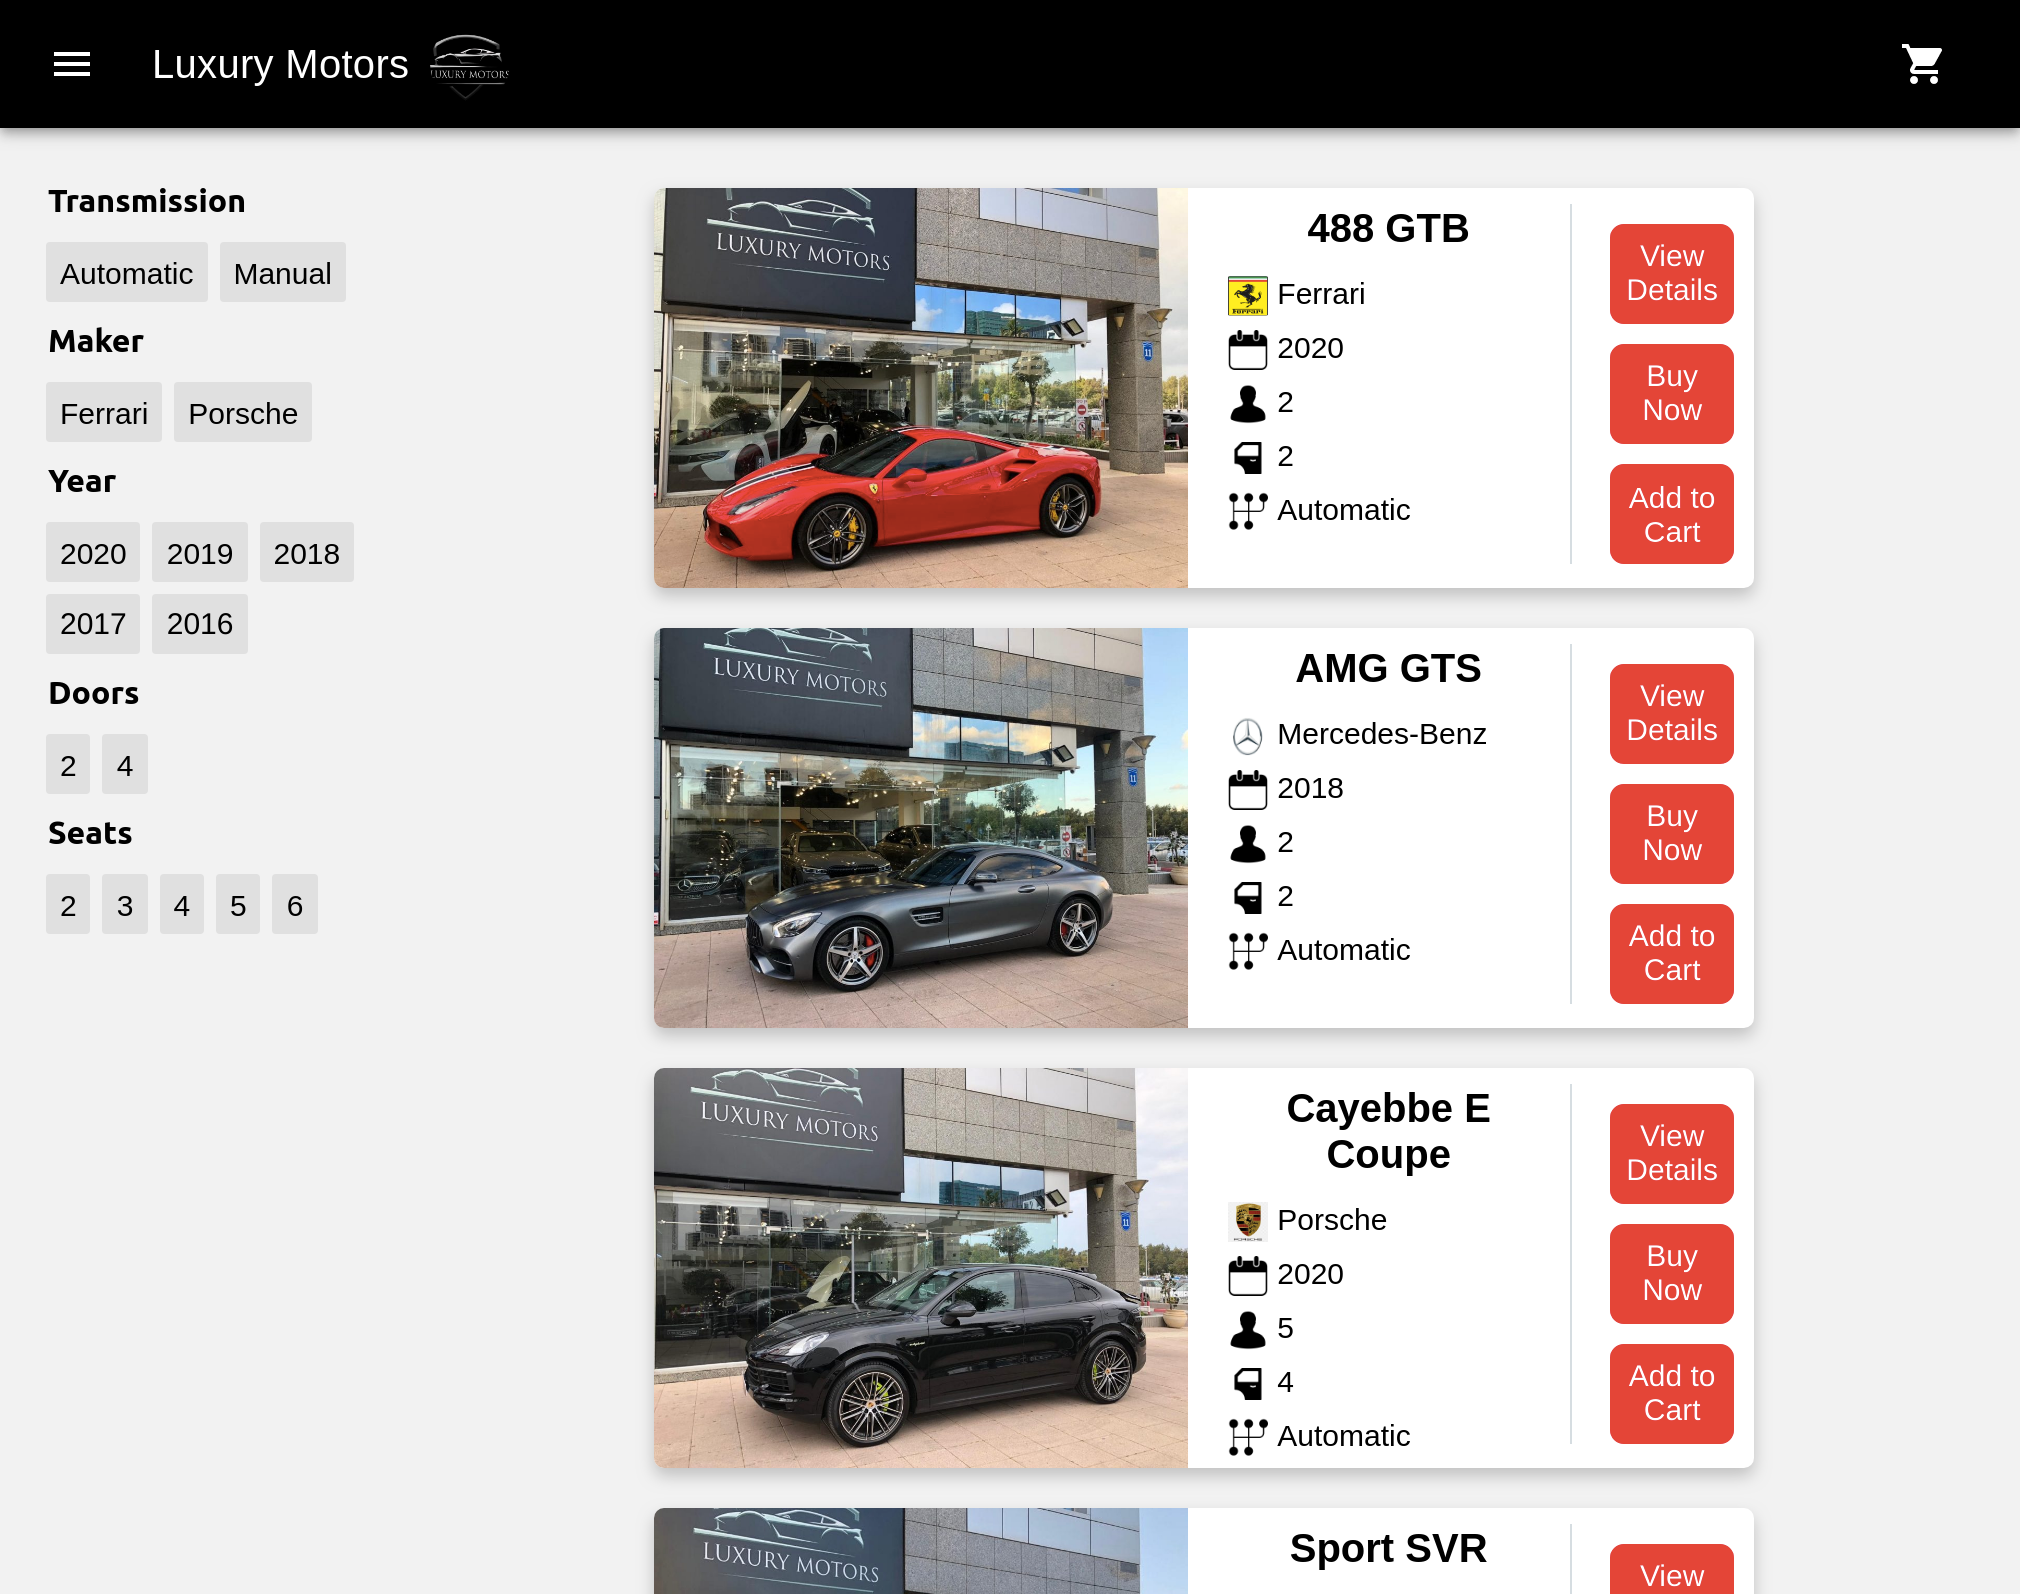Viewport: 2020px width, 1594px height.
Task: Click the Seats filter heading
Action: (x=90, y=834)
